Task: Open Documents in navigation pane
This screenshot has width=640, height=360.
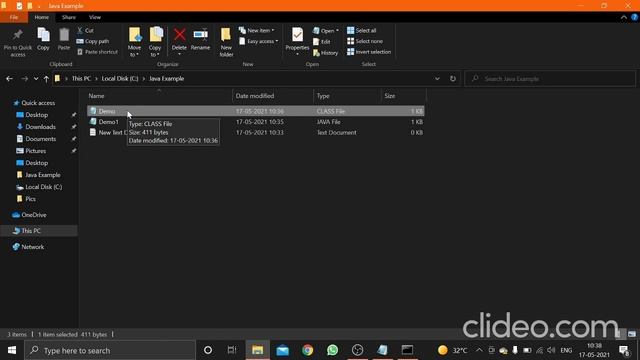Action: click(40, 139)
